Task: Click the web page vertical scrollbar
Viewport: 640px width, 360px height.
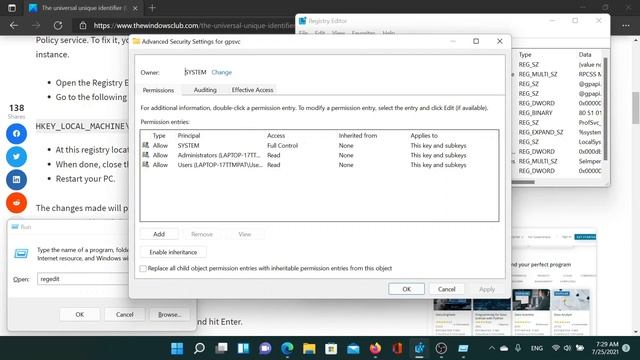Action: click(x=636, y=108)
